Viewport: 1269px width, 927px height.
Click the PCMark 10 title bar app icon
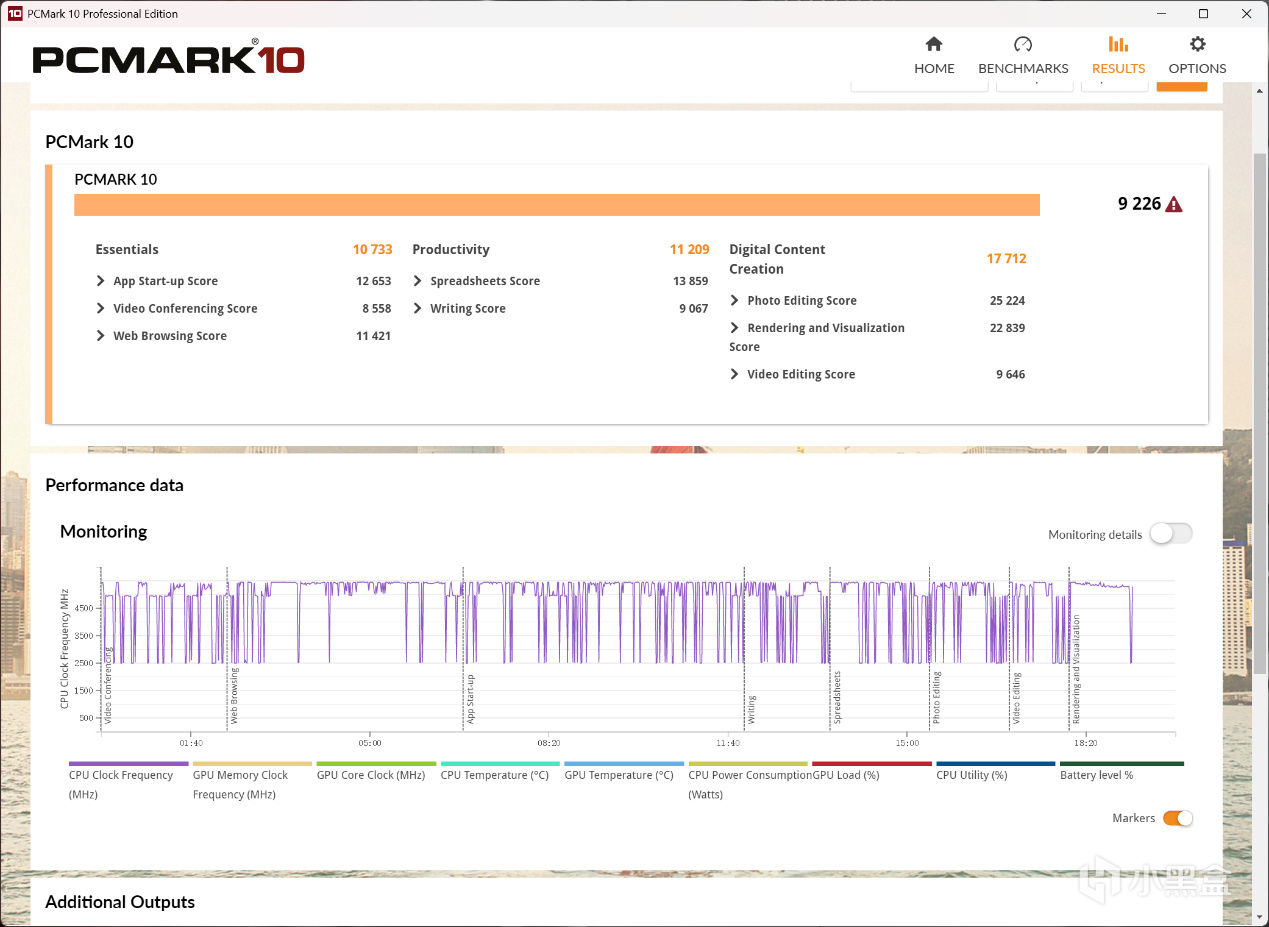click(x=14, y=14)
